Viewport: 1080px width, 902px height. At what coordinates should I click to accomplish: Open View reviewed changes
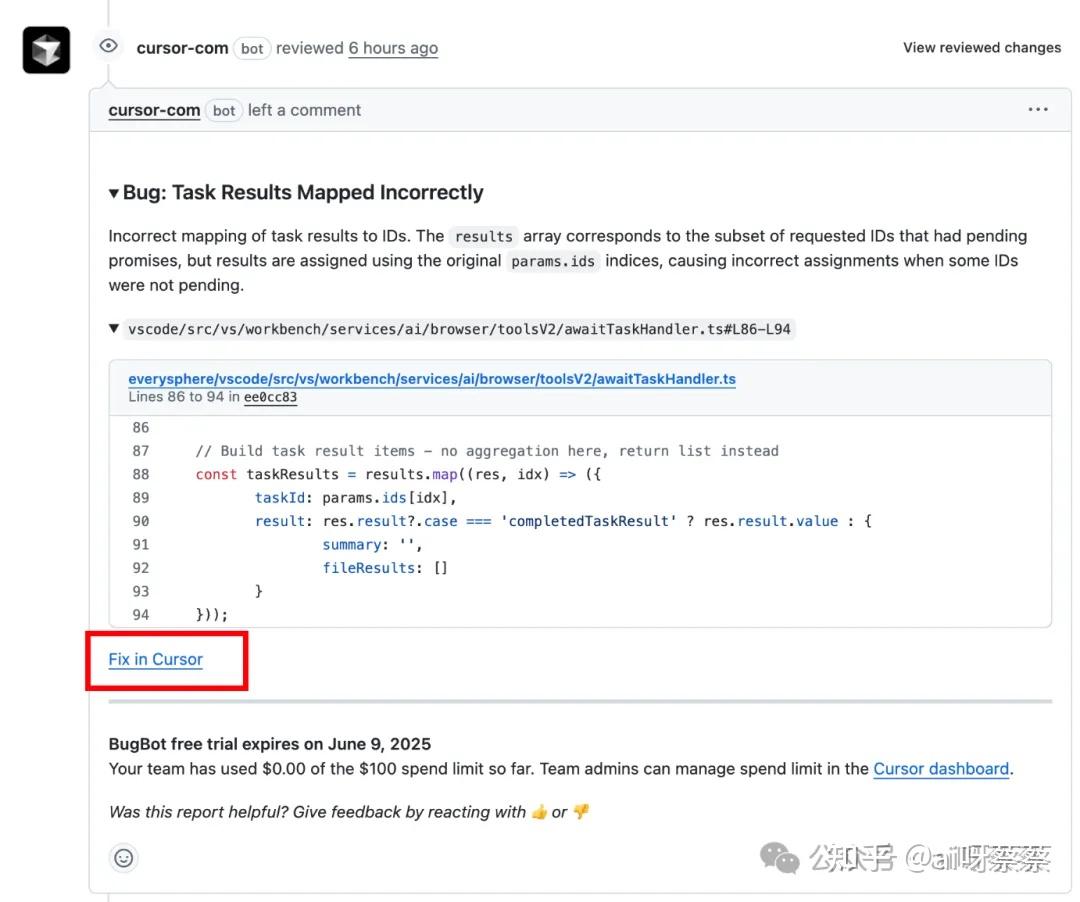pos(982,48)
